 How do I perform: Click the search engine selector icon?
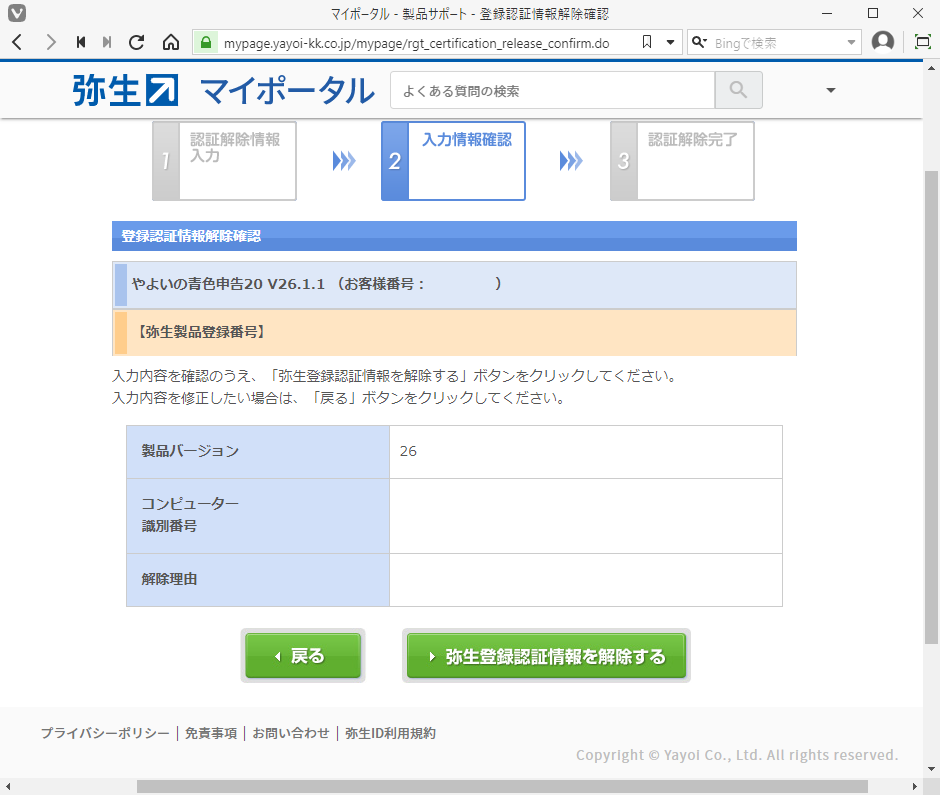pyautogui.click(x=699, y=42)
